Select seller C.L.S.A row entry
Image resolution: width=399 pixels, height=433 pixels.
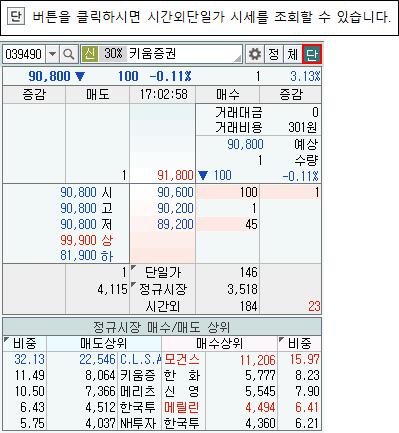(140, 359)
